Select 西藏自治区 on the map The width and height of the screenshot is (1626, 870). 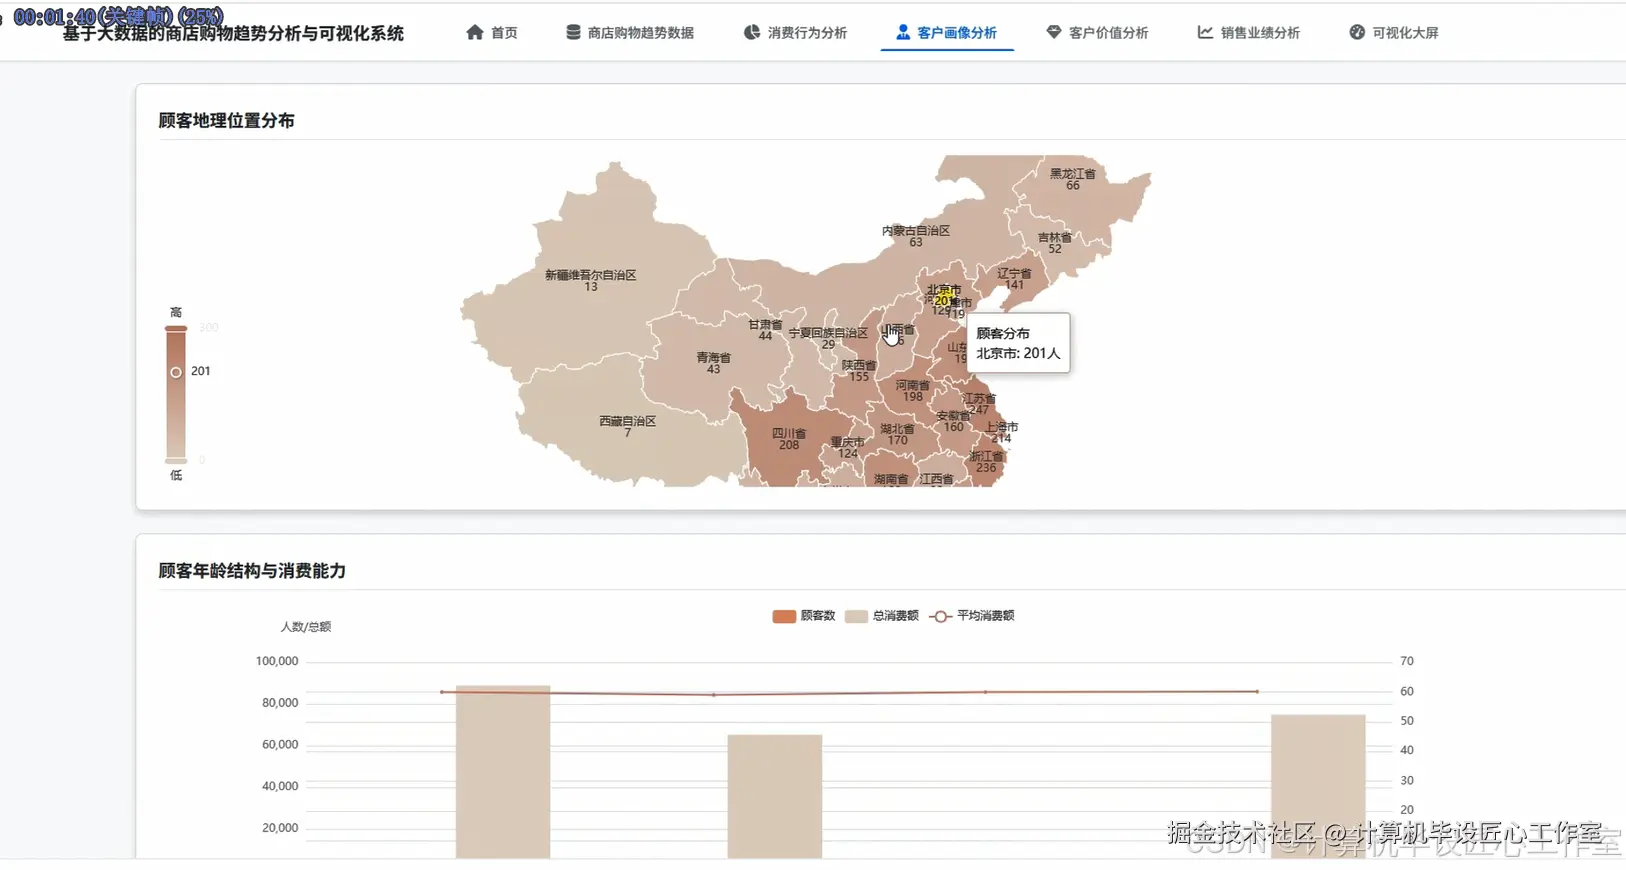click(627, 427)
